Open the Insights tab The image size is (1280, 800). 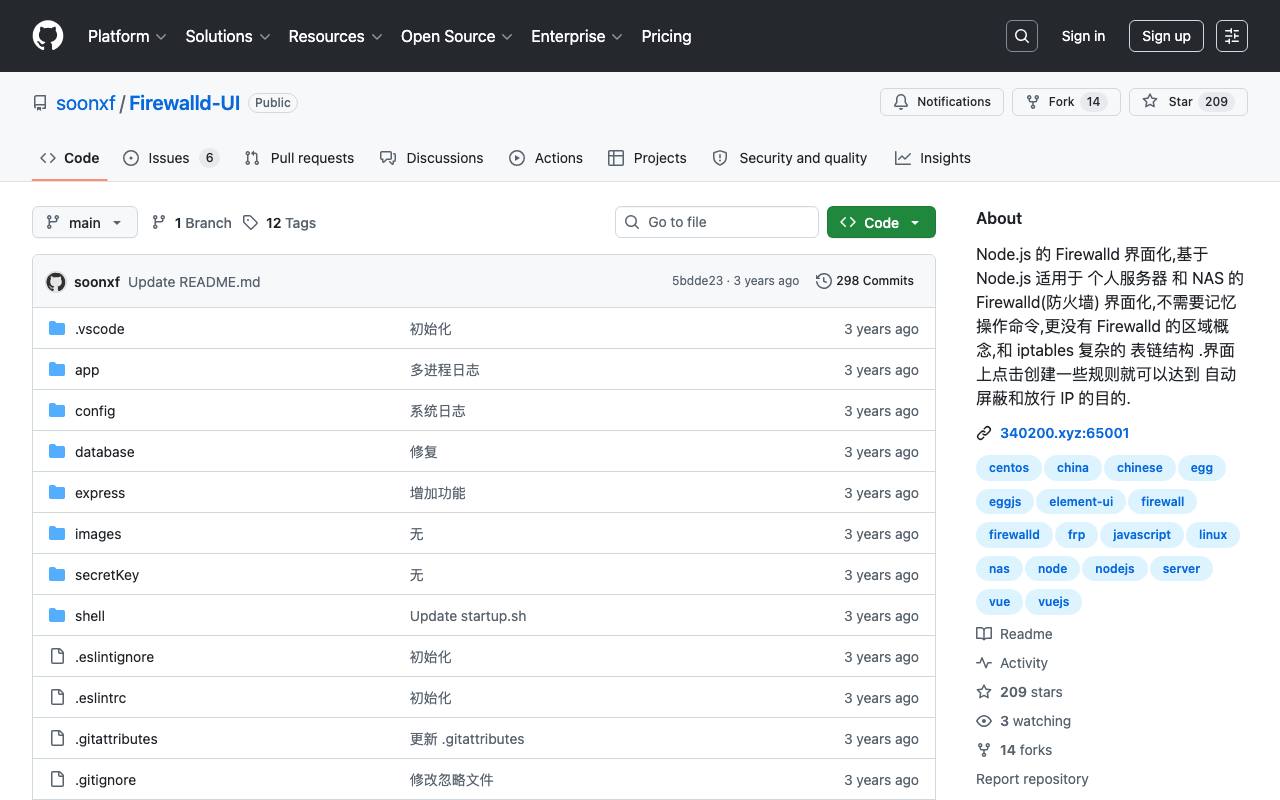[x=933, y=158]
